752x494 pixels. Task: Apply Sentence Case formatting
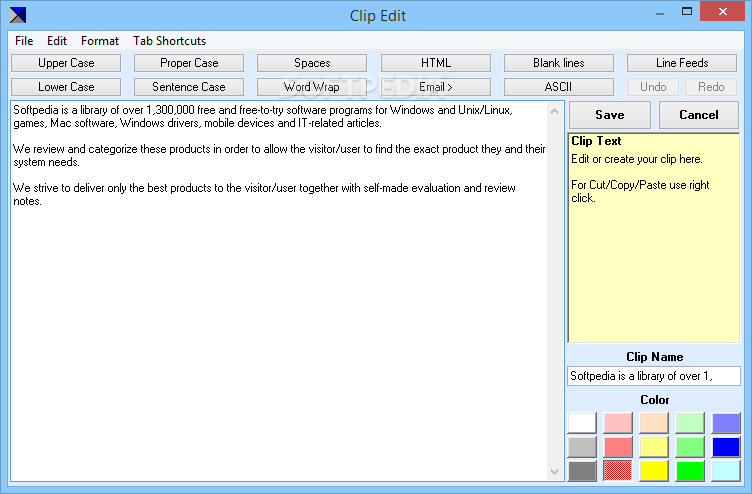click(189, 87)
